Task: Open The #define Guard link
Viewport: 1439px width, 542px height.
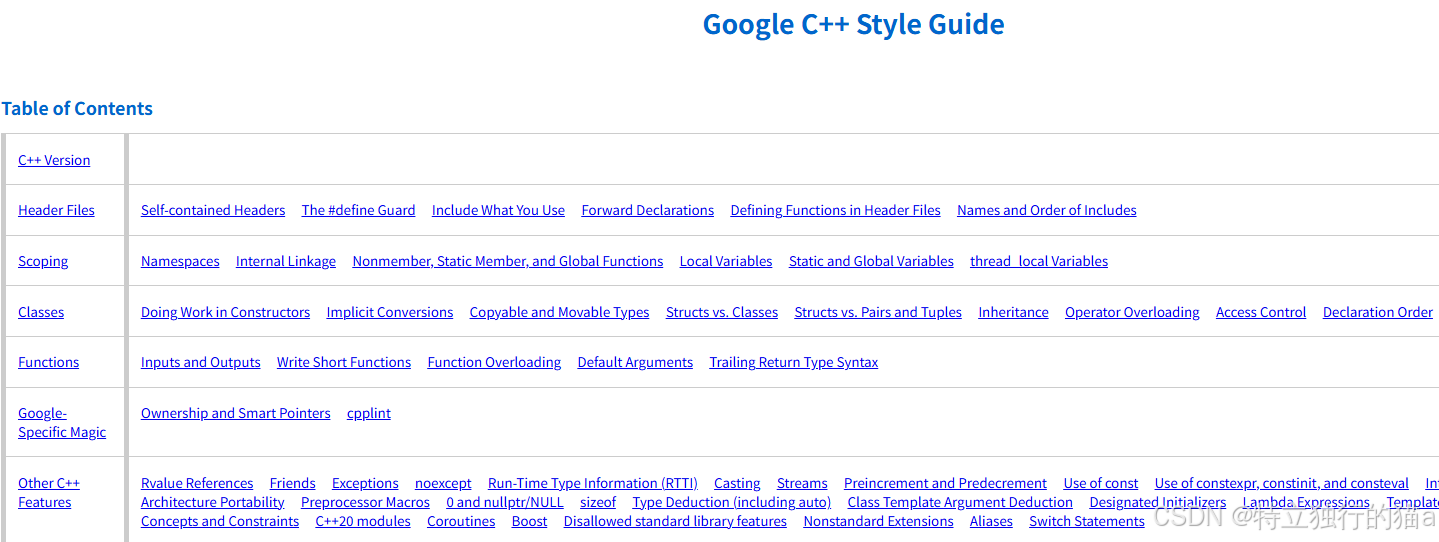Action: tap(358, 210)
